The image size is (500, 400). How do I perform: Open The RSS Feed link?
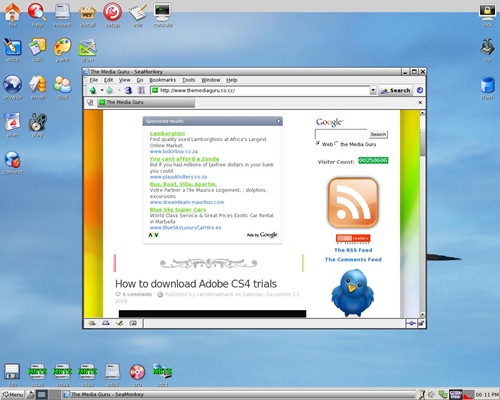pos(353,250)
